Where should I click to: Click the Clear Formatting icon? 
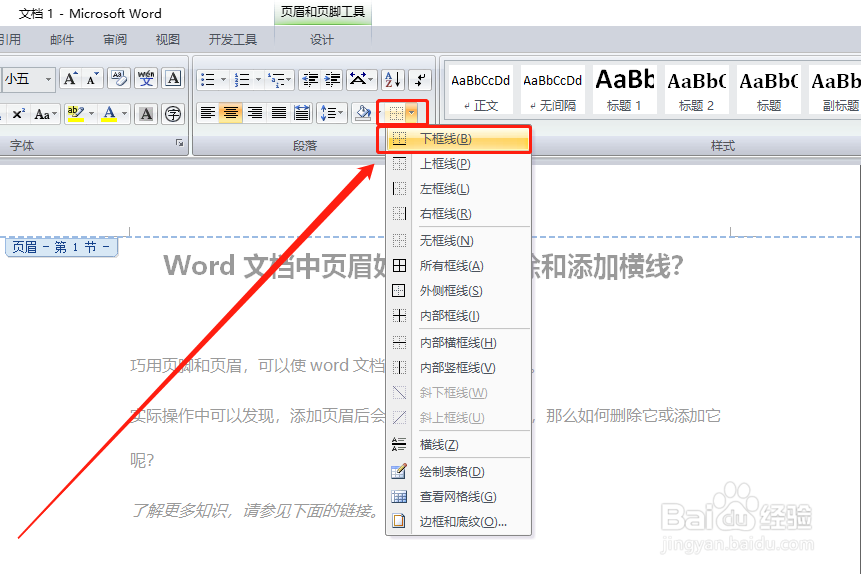coord(119,79)
